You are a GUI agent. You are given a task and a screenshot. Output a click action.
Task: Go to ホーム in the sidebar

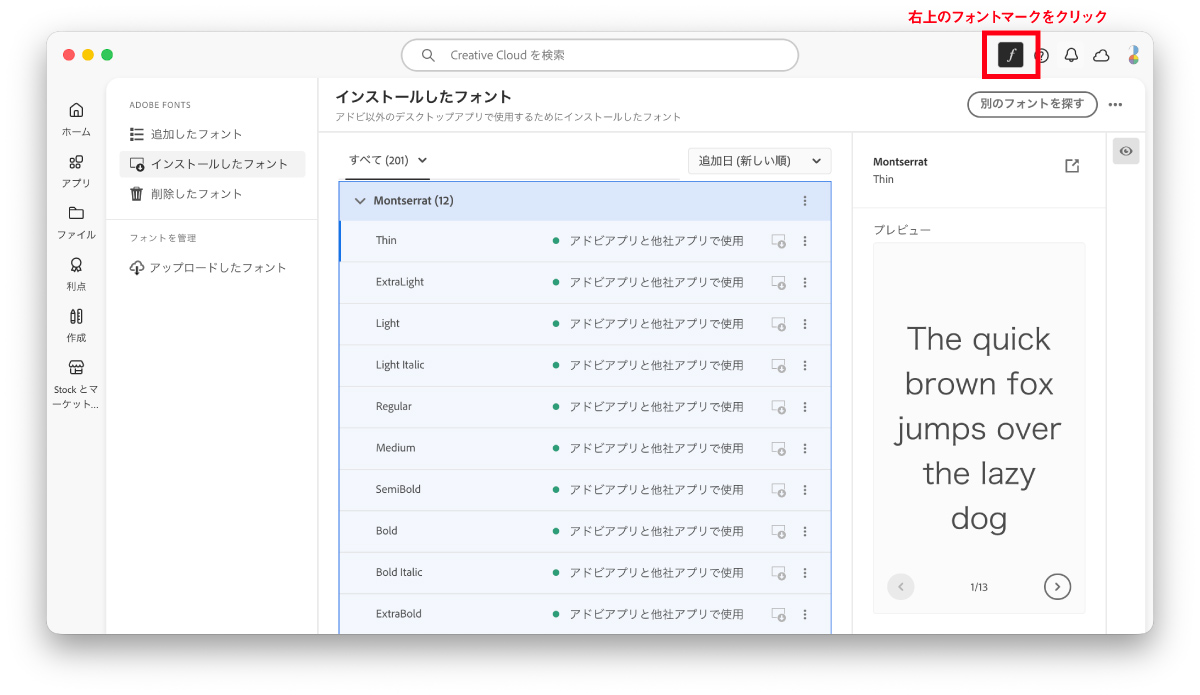(x=76, y=118)
